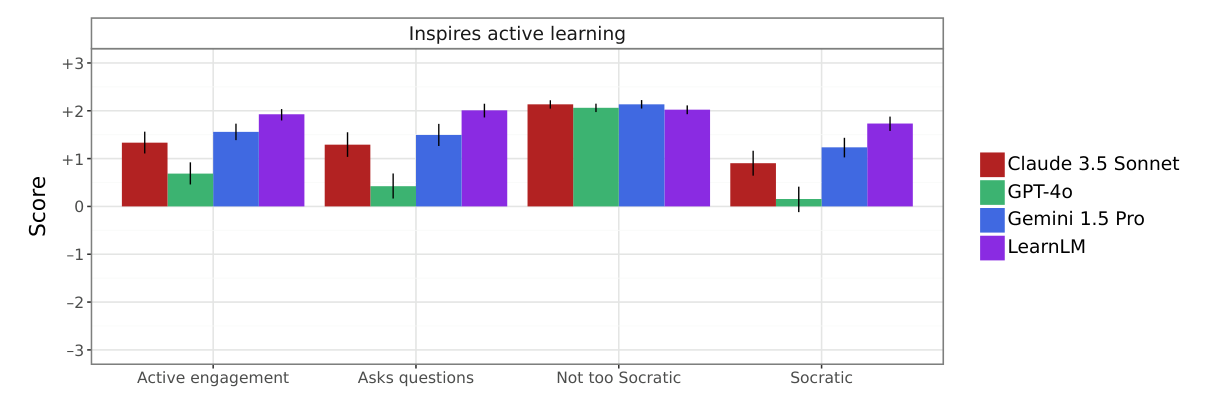Select the GPT-4o legend label

pos(1042,192)
